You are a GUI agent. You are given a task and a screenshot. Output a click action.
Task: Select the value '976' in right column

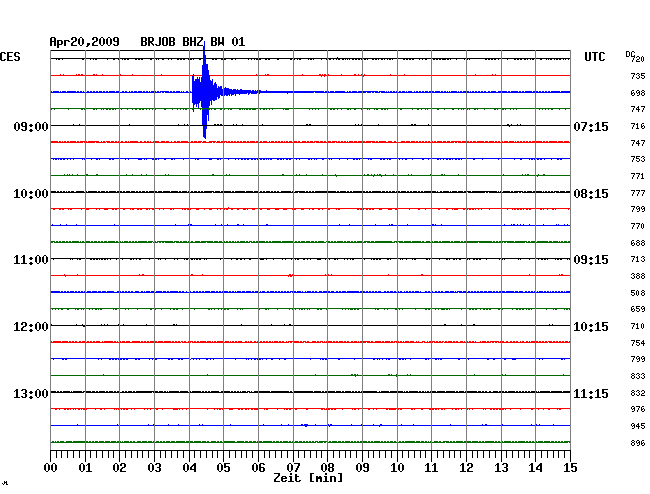638,409
